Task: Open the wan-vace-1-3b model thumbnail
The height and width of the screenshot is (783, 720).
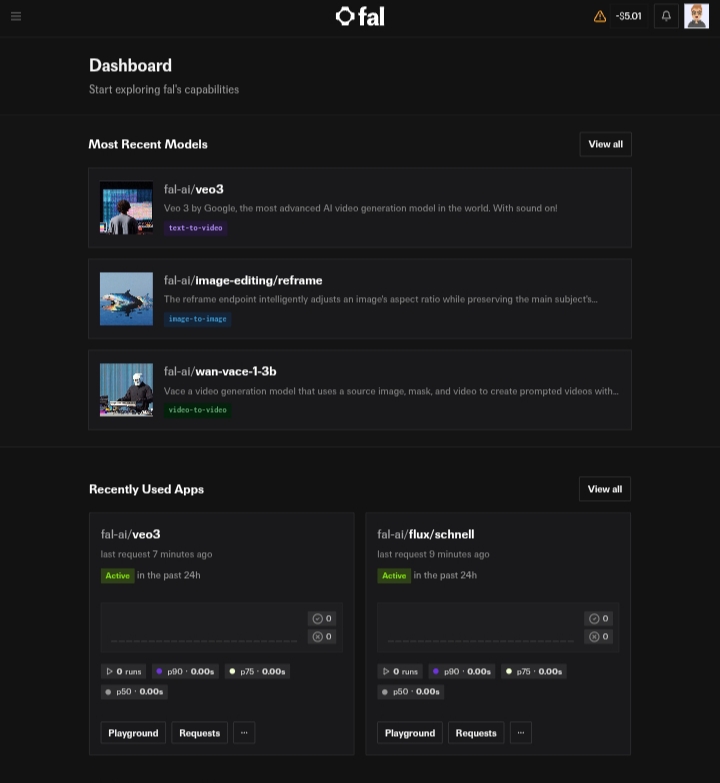Action: point(126,390)
